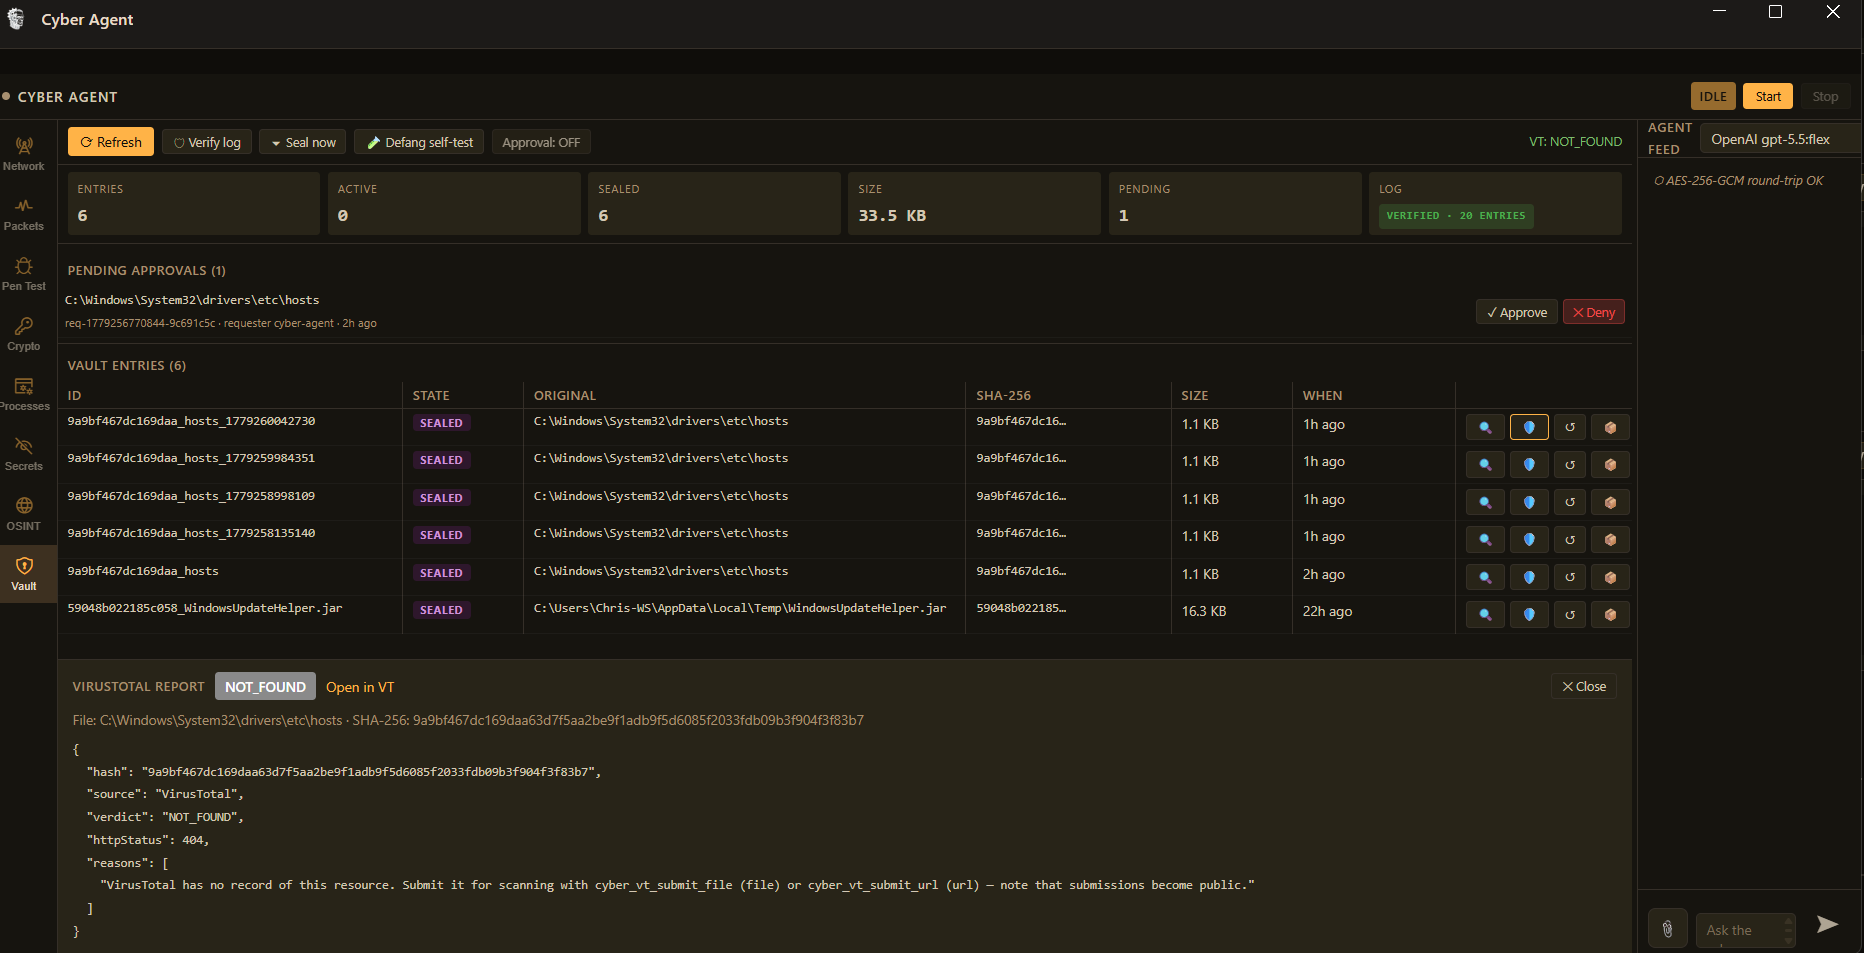Click the STATE column header

click(x=431, y=396)
